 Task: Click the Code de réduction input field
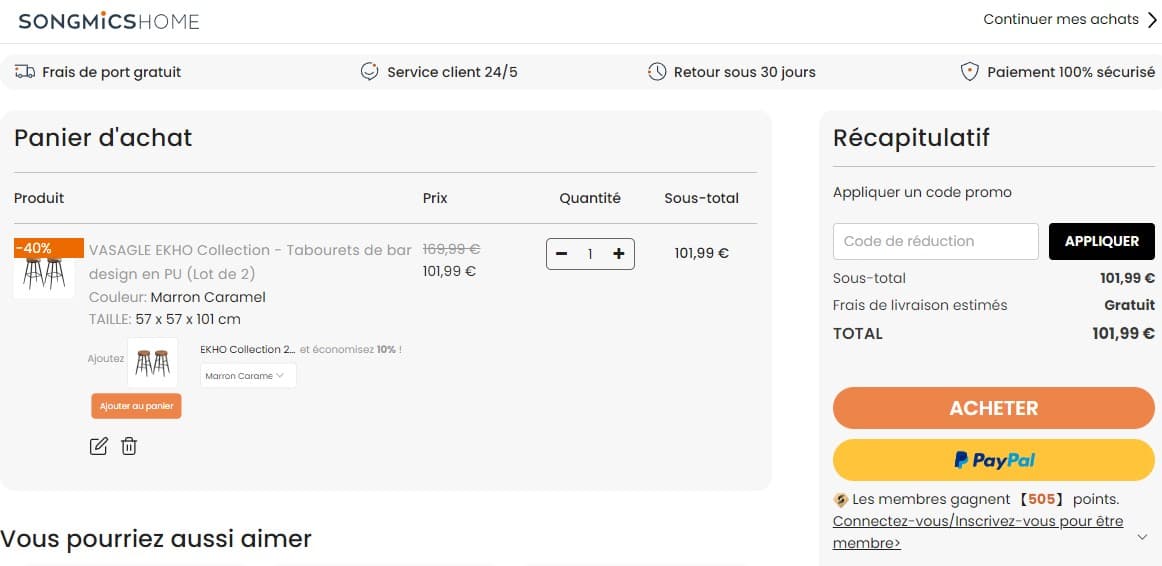click(935, 241)
